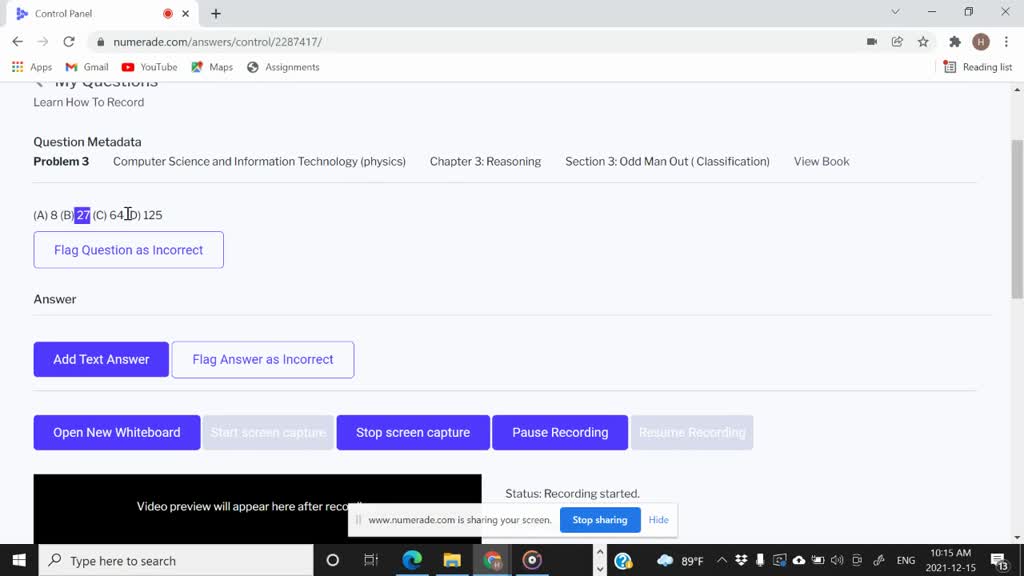Click the Windows search box

click(x=180, y=561)
